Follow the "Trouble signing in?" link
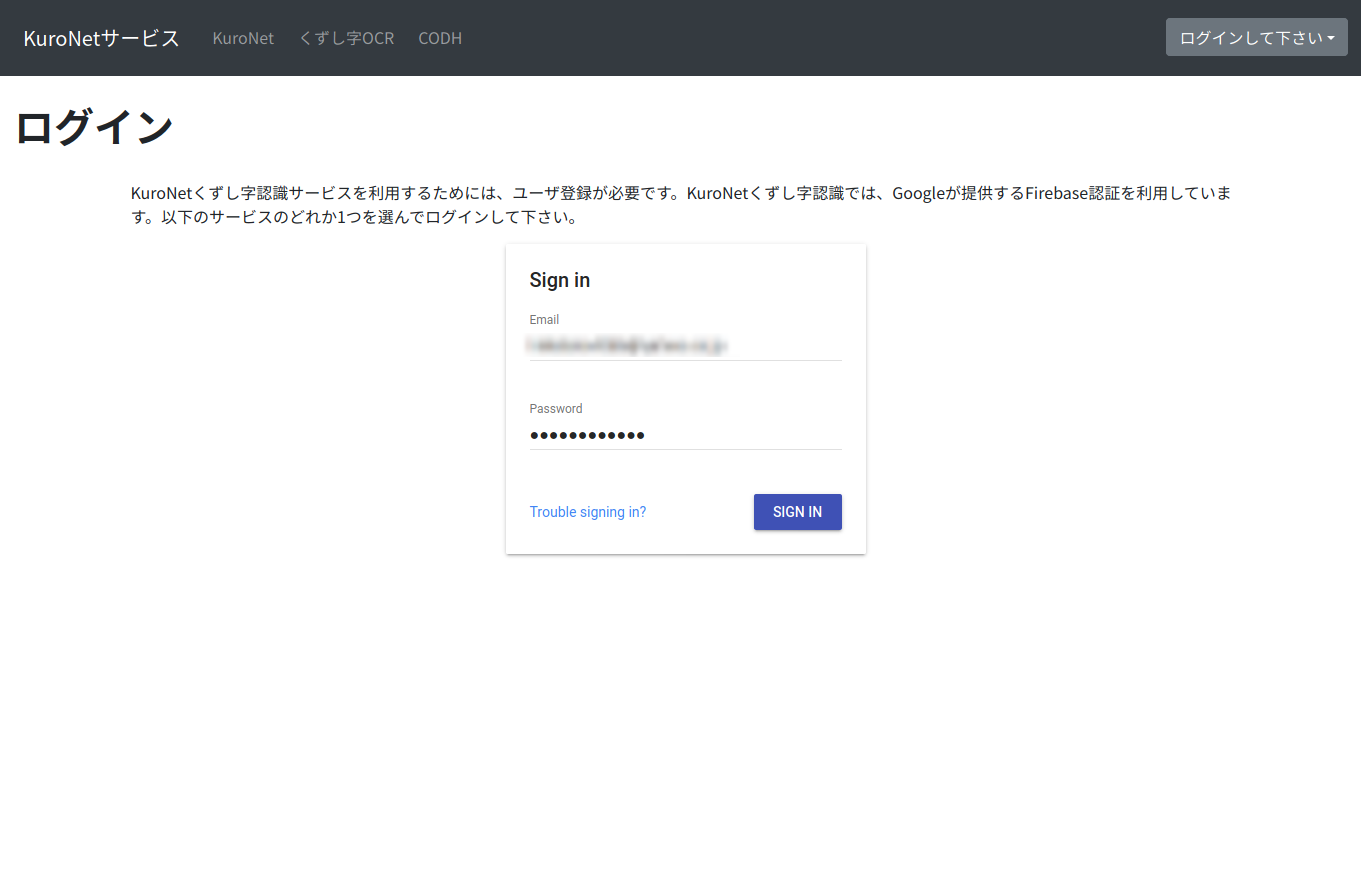This screenshot has height=874, width=1361. click(x=588, y=511)
